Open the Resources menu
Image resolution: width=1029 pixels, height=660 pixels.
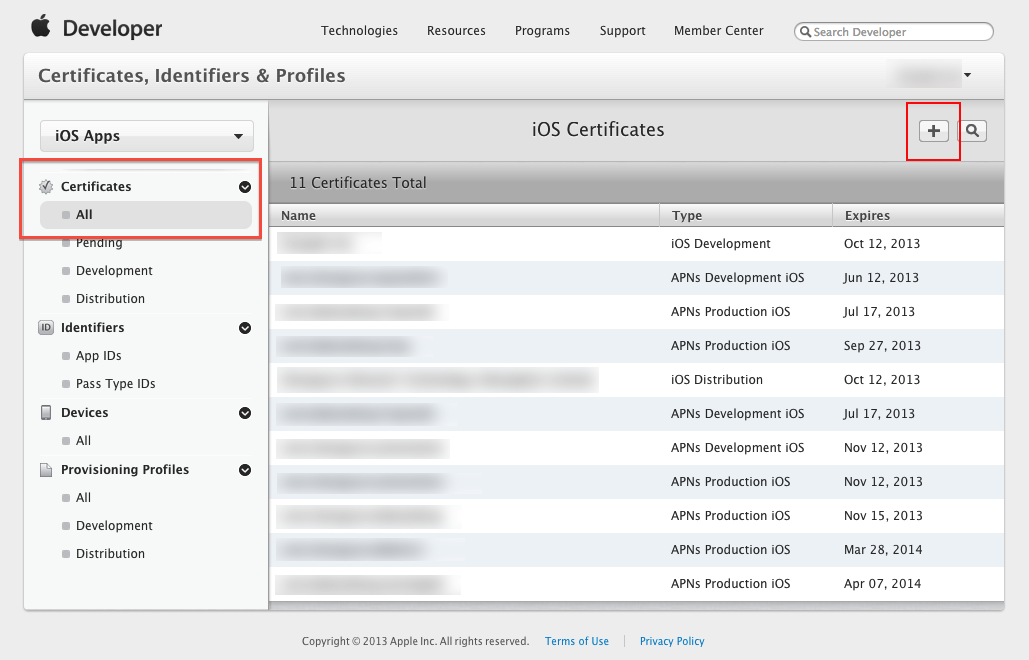point(456,31)
